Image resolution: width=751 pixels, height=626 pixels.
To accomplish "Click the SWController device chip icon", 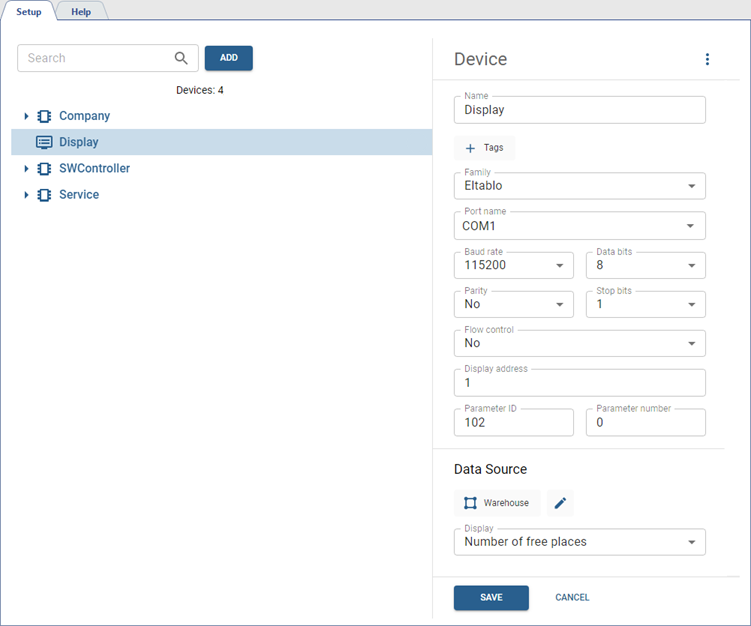I will click(44, 168).
